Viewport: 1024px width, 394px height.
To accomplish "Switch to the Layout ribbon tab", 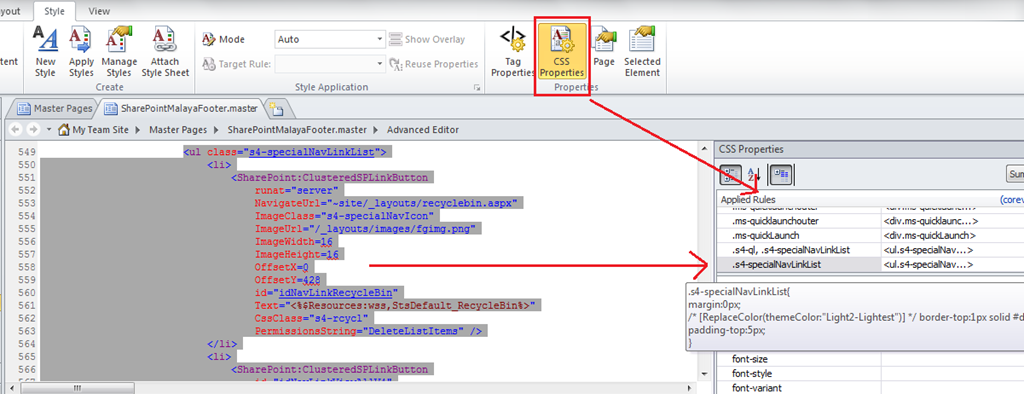I will [x=11, y=11].
